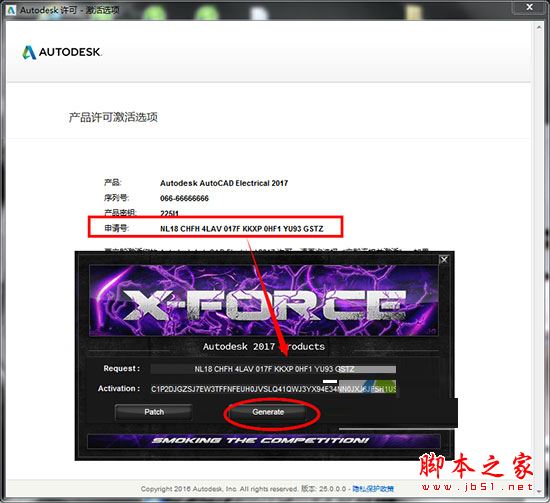Image resolution: width=550 pixels, height=503 pixels.
Task: Close the X-Force keygen window
Action: click(x=444, y=260)
